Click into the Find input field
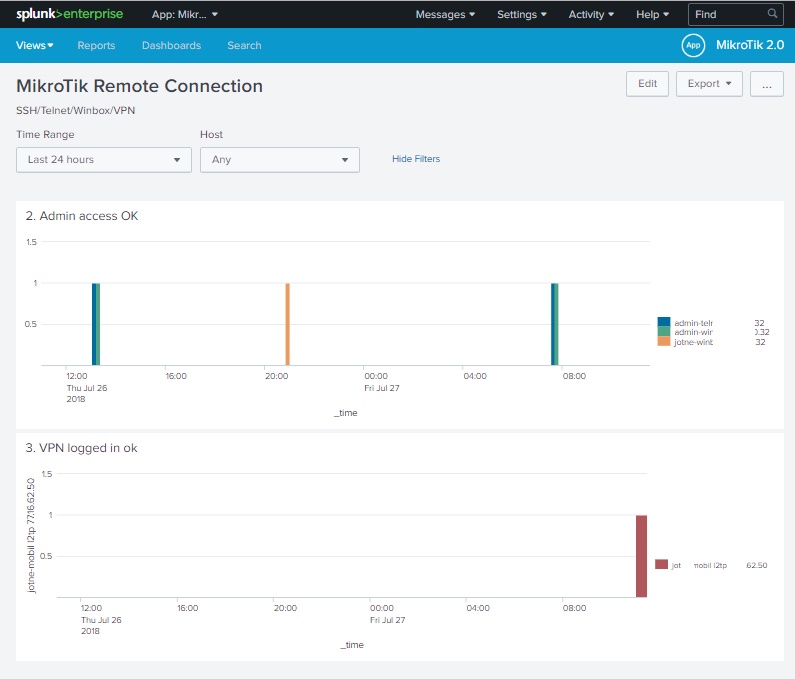The image size is (795, 679). click(728, 15)
